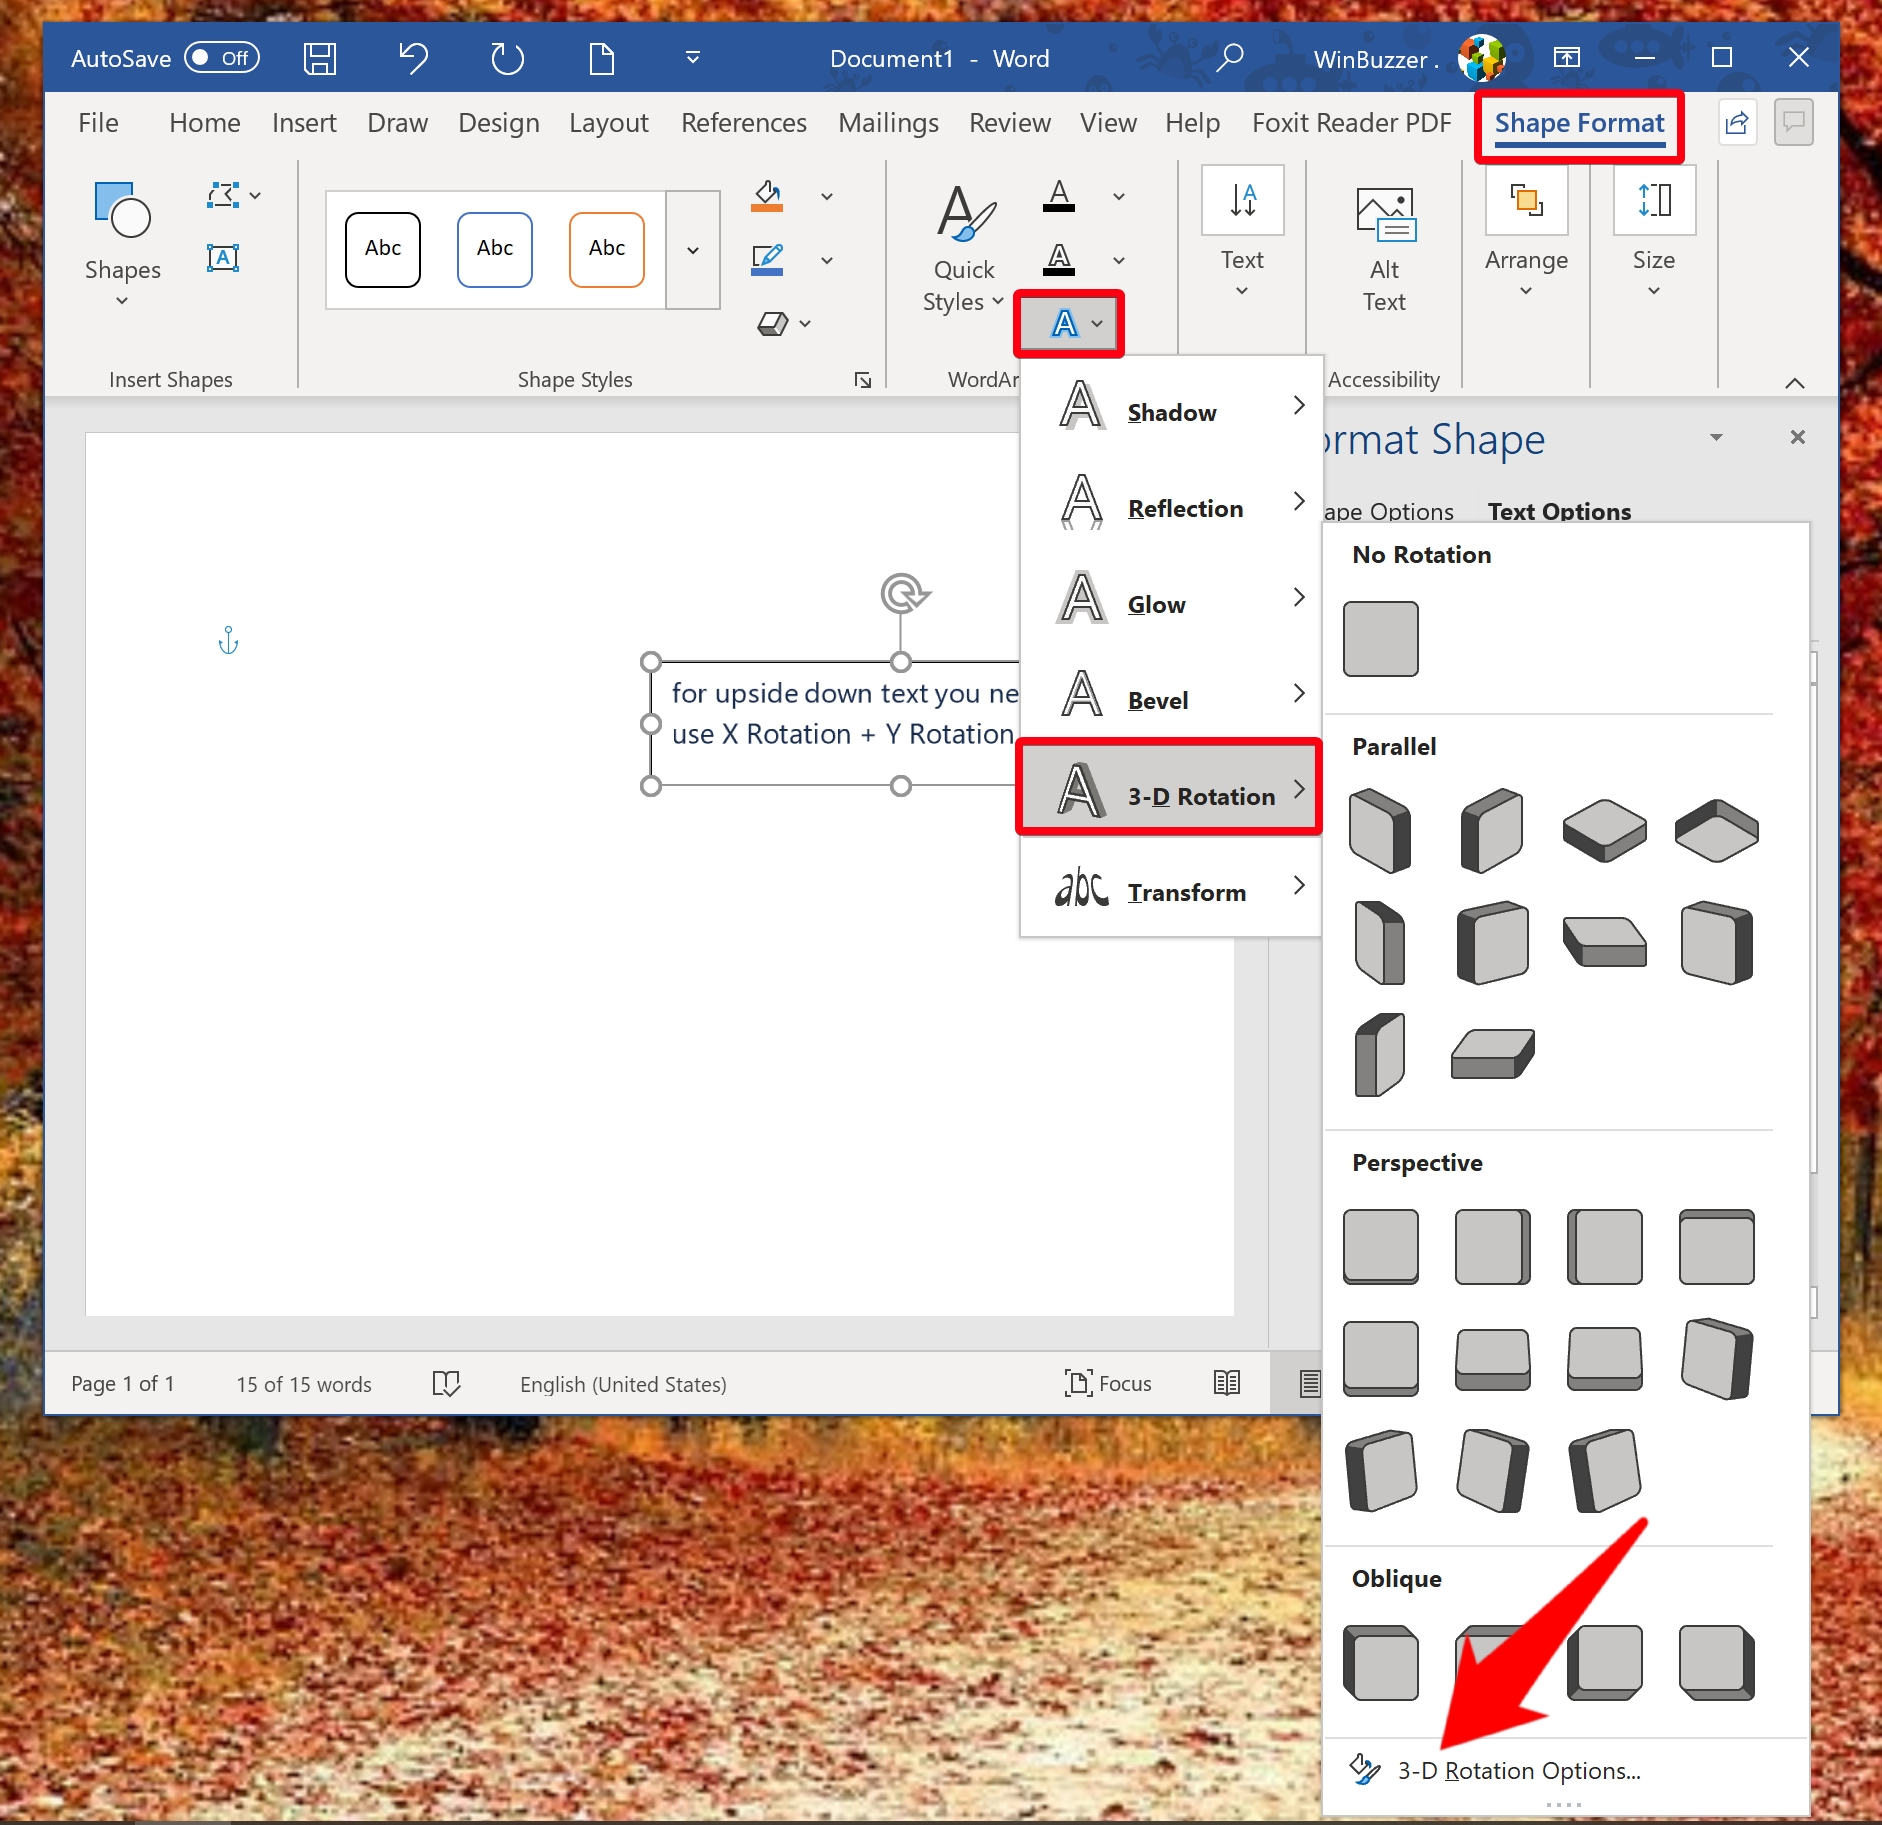This screenshot has height=1825, width=1882.
Task: Open the Bevel submenu
Action: (1171, 693)
